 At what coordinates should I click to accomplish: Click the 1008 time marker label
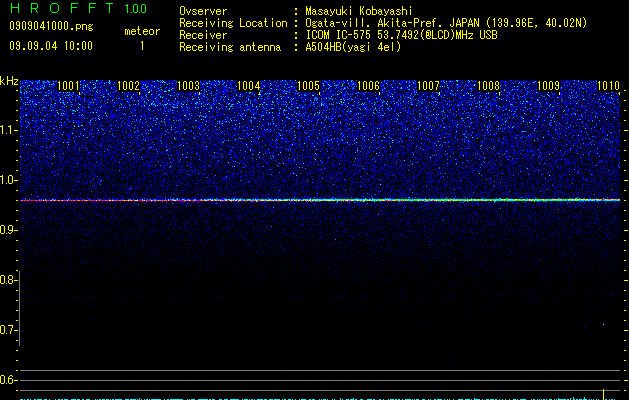pos(489,86)
